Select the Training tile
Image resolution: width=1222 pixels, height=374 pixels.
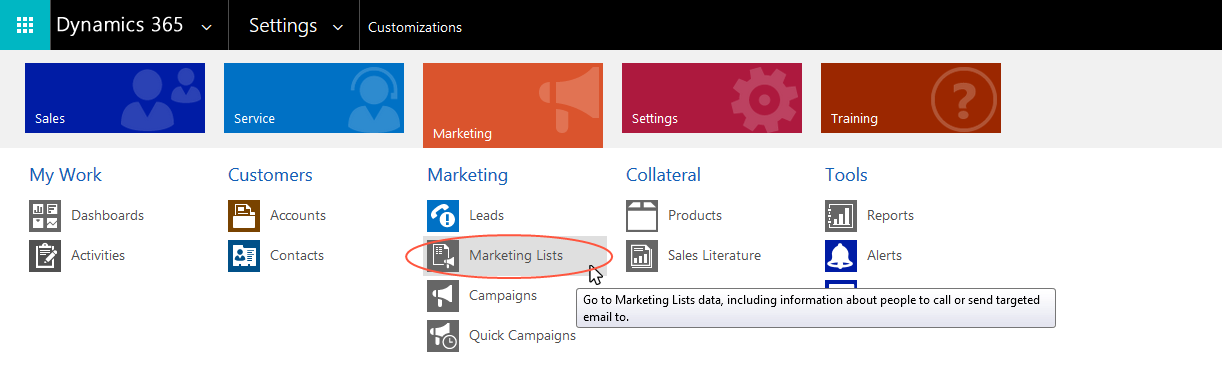point(911,98)
